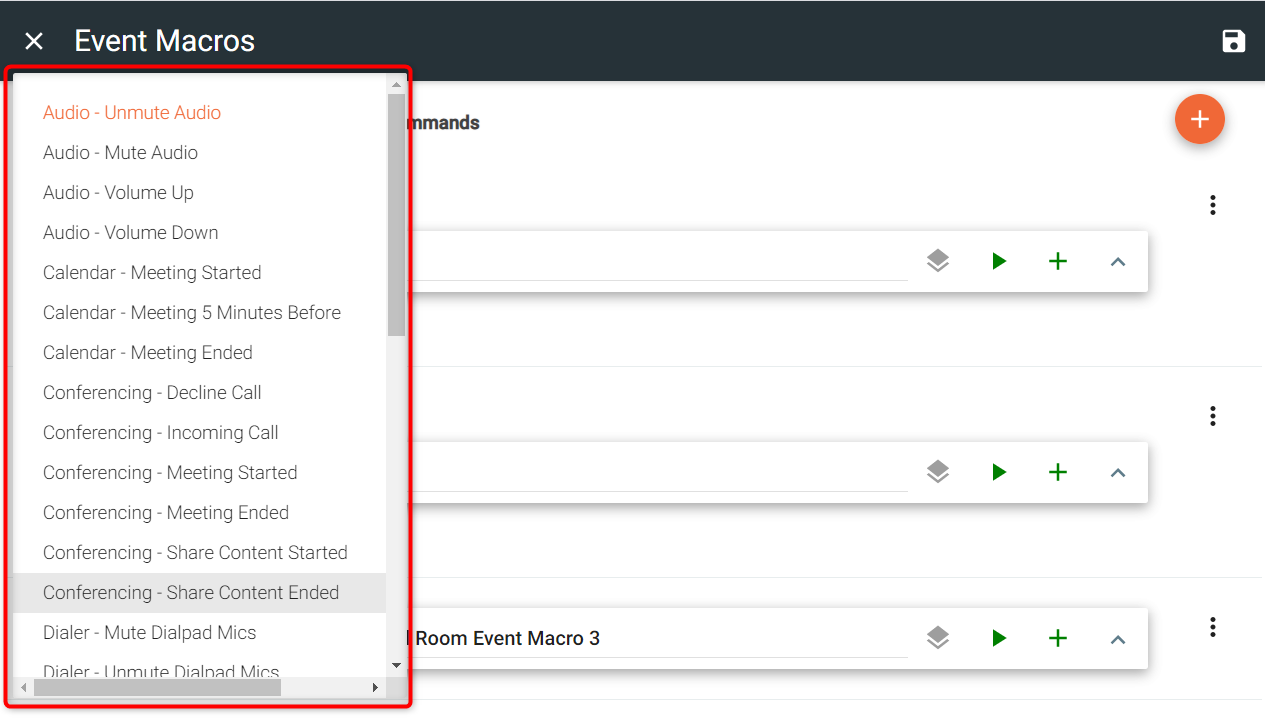Click horizontal scrollbar thumb in event list
Screen dimensions: 1265x725
pyautogui.click(x=157, y=688)
